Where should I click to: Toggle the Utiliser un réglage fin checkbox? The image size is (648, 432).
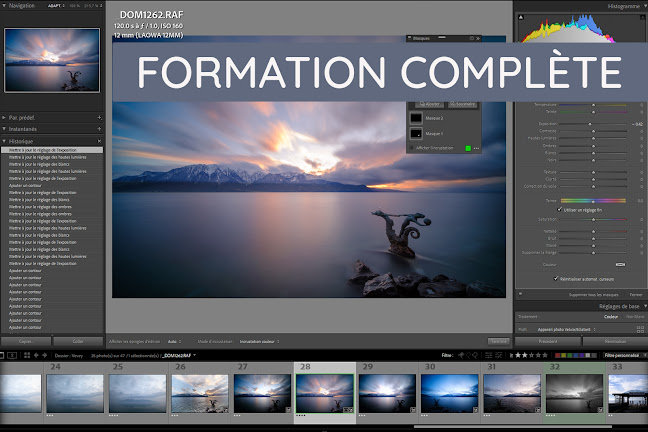pos(560,210)
